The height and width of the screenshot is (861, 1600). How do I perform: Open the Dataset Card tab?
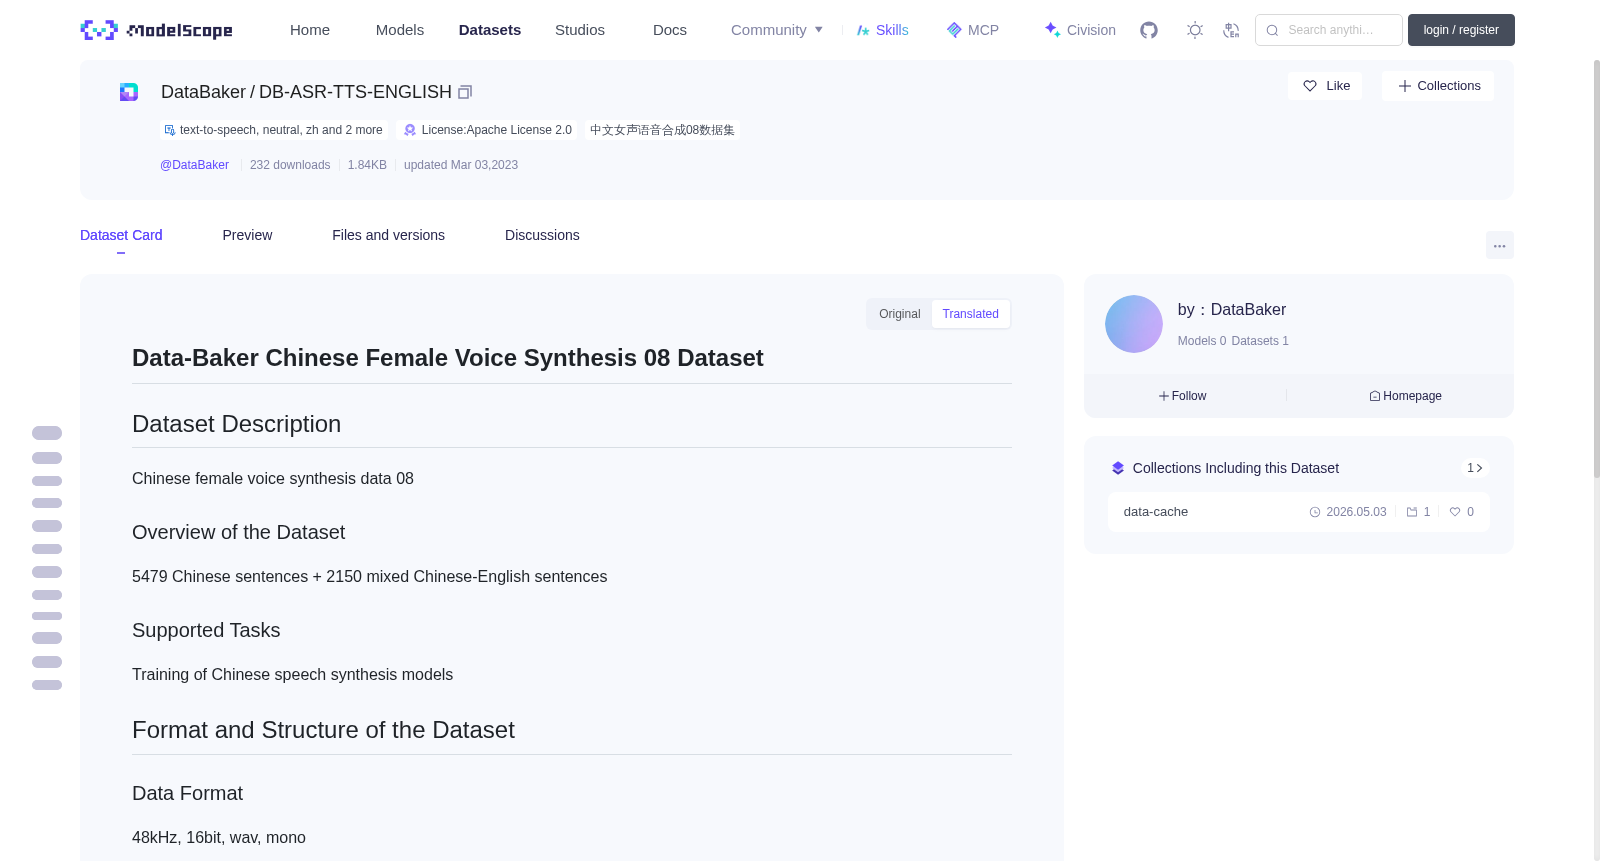point(121,235)
